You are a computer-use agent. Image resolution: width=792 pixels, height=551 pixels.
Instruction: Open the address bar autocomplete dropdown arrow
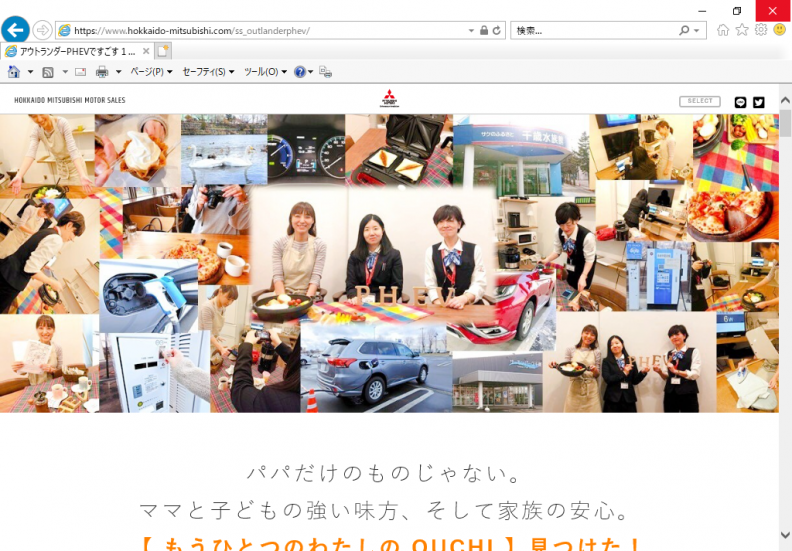coord(471,31)
